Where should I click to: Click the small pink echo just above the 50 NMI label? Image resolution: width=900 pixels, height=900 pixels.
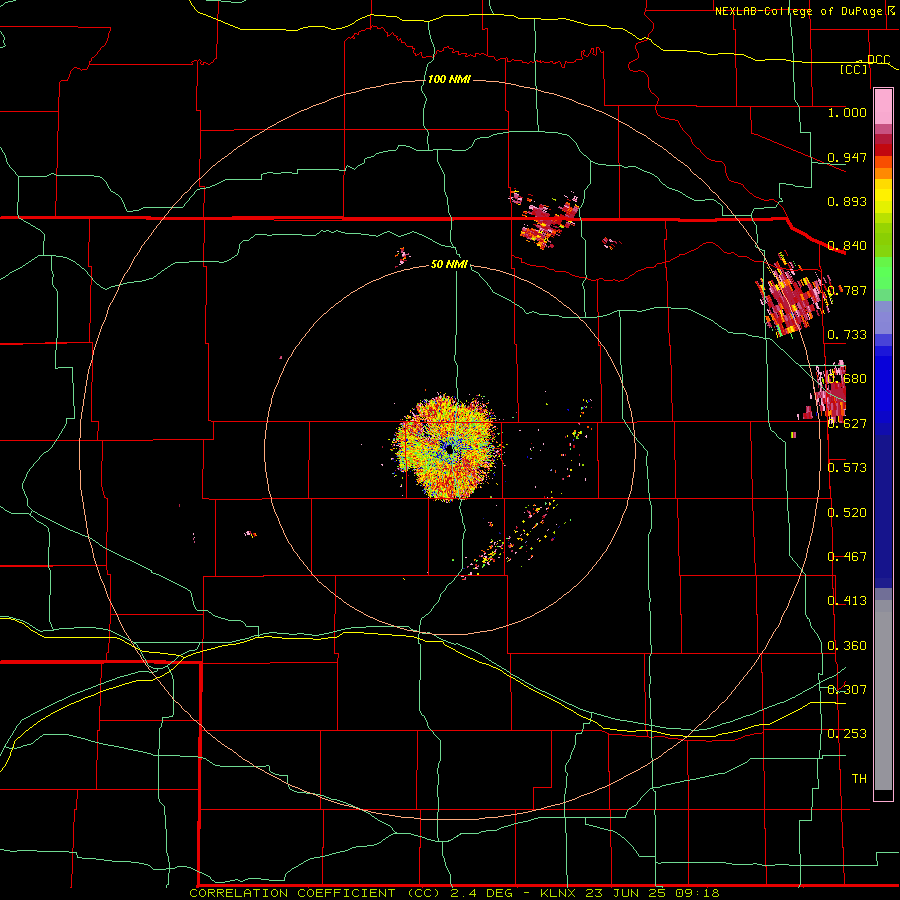coord(402,256)
